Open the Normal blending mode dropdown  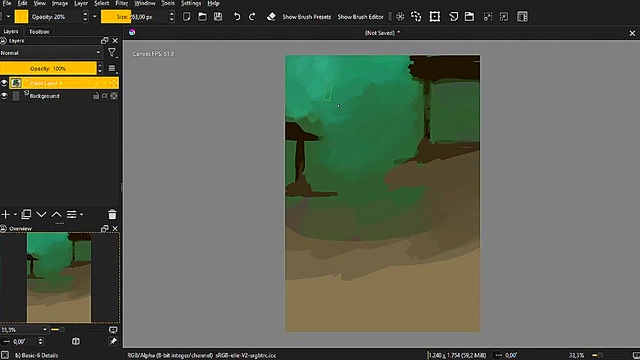[51, 53]
